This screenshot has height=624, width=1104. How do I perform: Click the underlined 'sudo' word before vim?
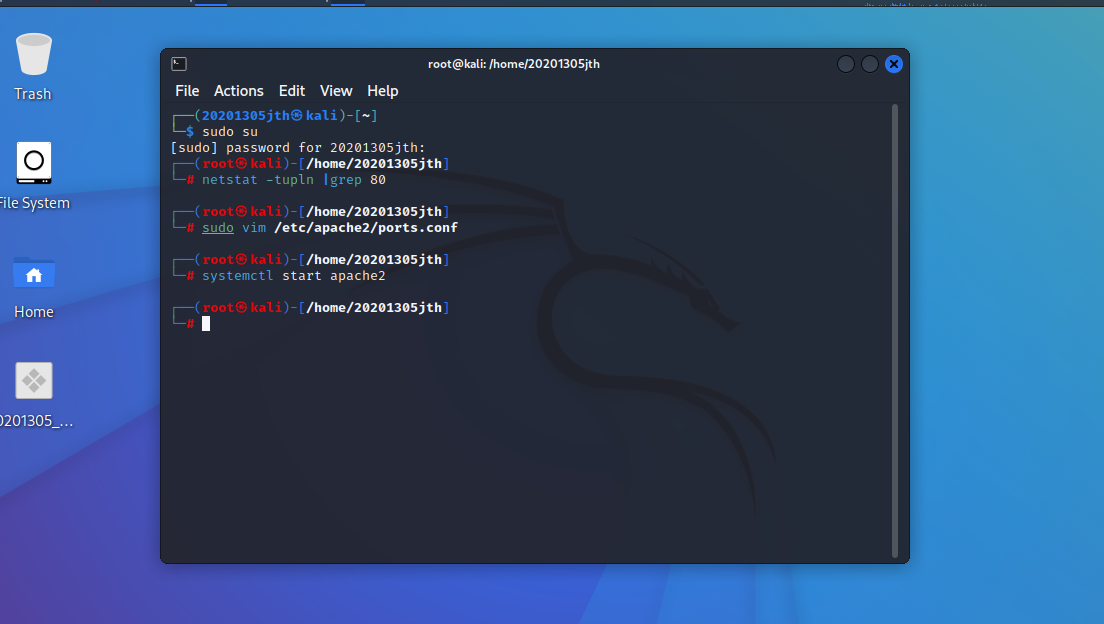(218, 227)
